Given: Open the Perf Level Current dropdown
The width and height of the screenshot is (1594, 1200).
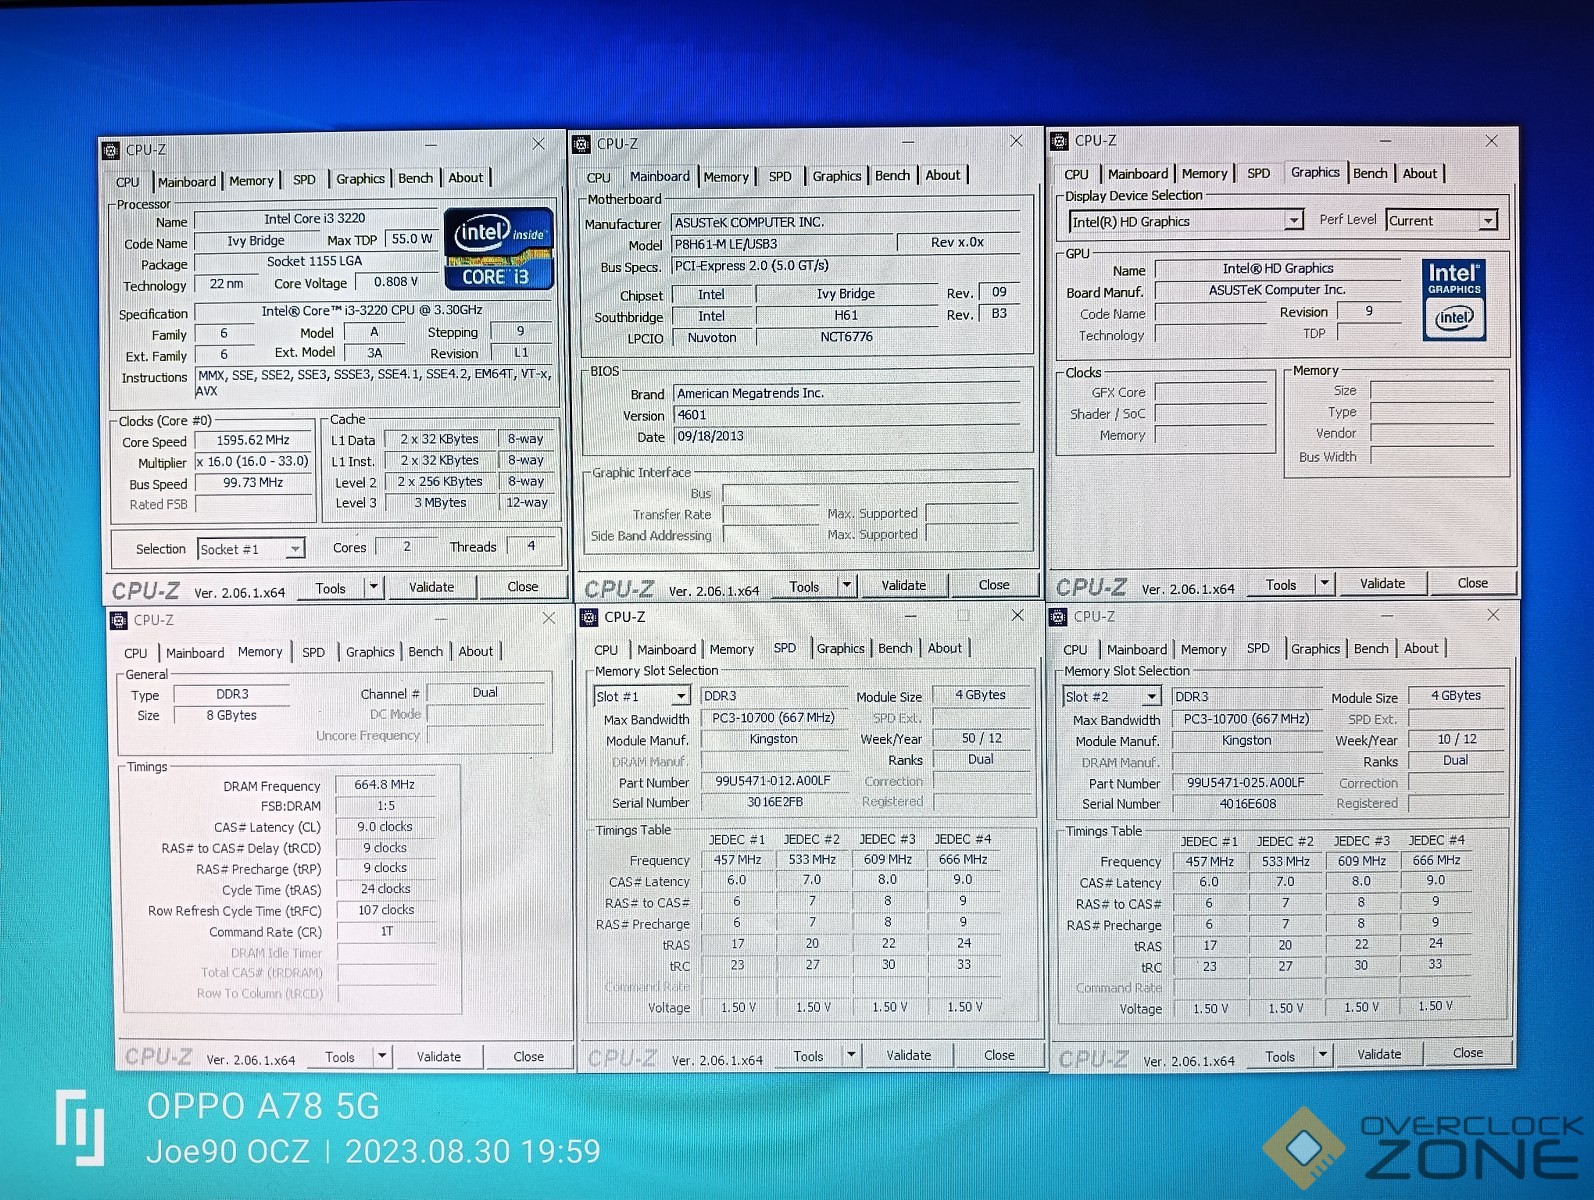Looking at the screenshot, I should (x=1488, y=220).
